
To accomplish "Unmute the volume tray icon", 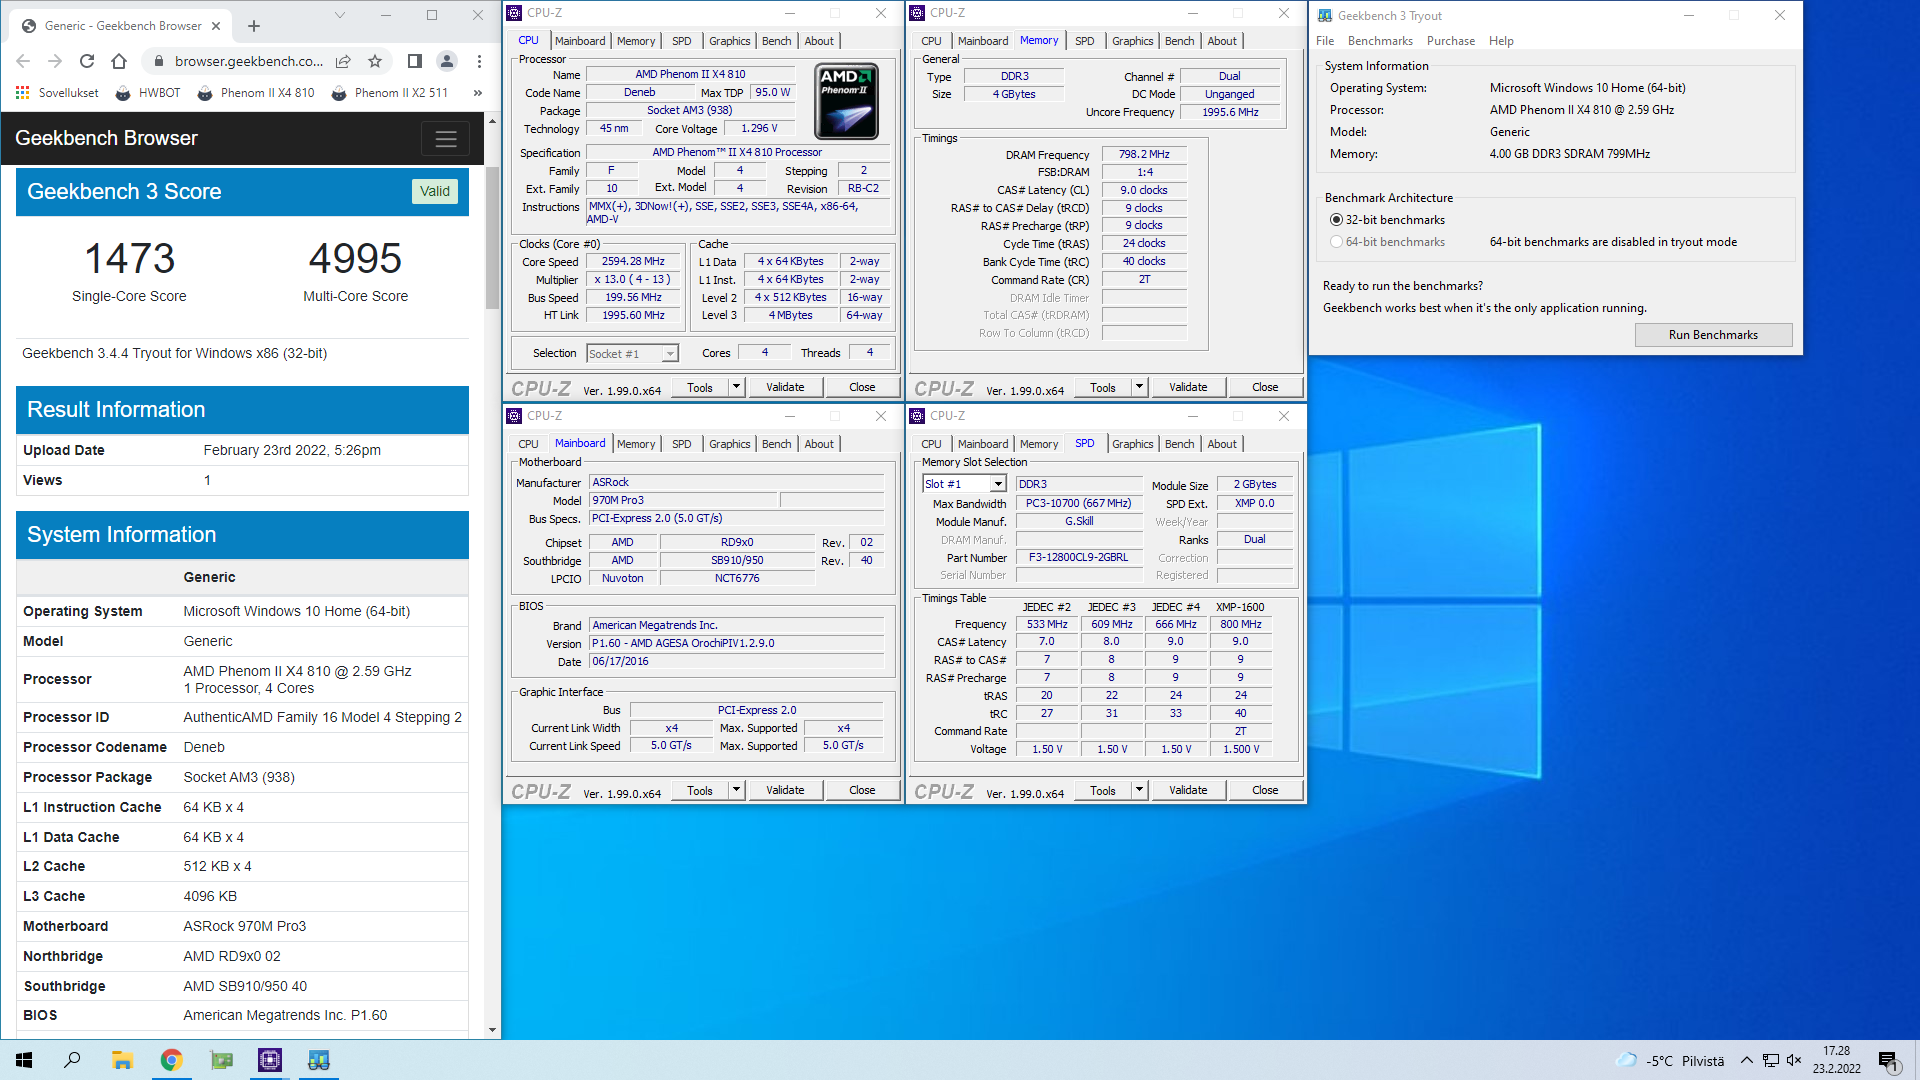I will pyautogui.click(x=1794, y=1060).
